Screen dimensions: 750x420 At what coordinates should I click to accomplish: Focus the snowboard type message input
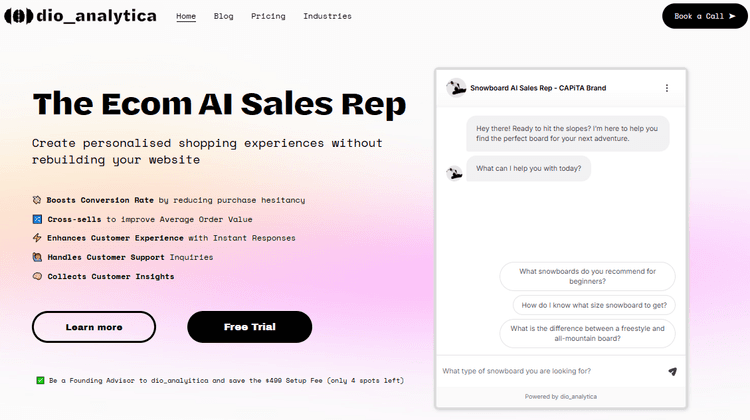point(550,371)
